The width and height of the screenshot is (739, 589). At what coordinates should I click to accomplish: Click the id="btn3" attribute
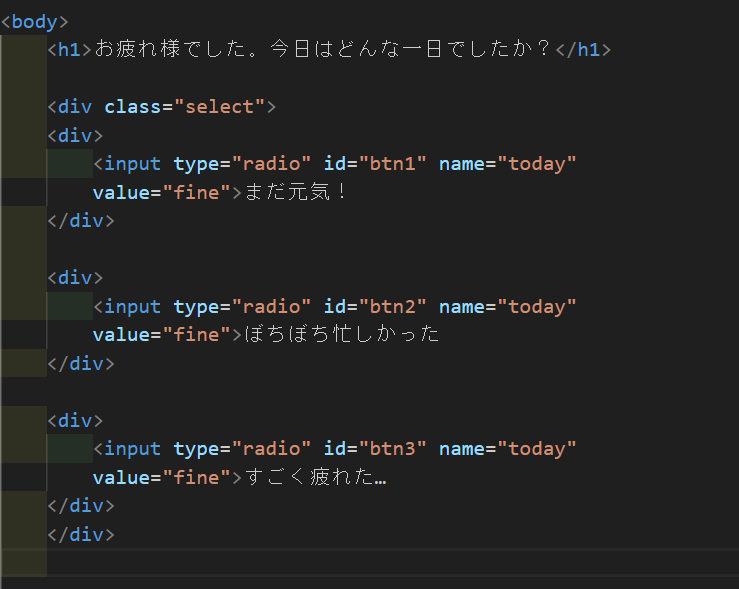[375, 449]
